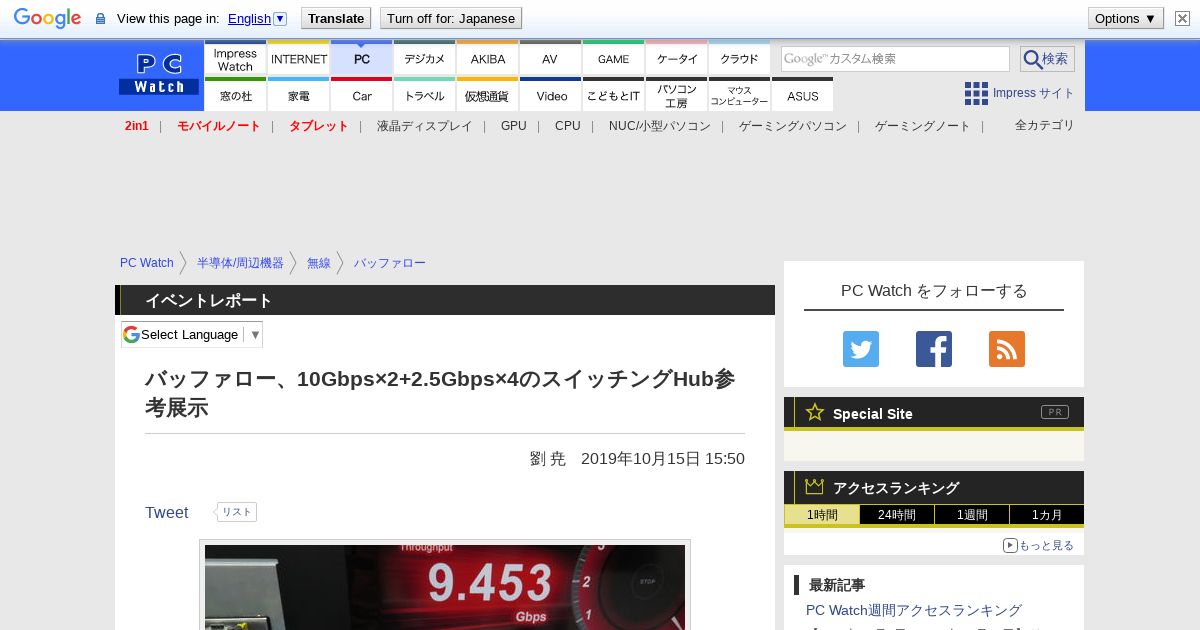The height and width of the screenshot is (630, 1200).
Task: Focus the Google カスタム検索 field
Action: (895, 59)
